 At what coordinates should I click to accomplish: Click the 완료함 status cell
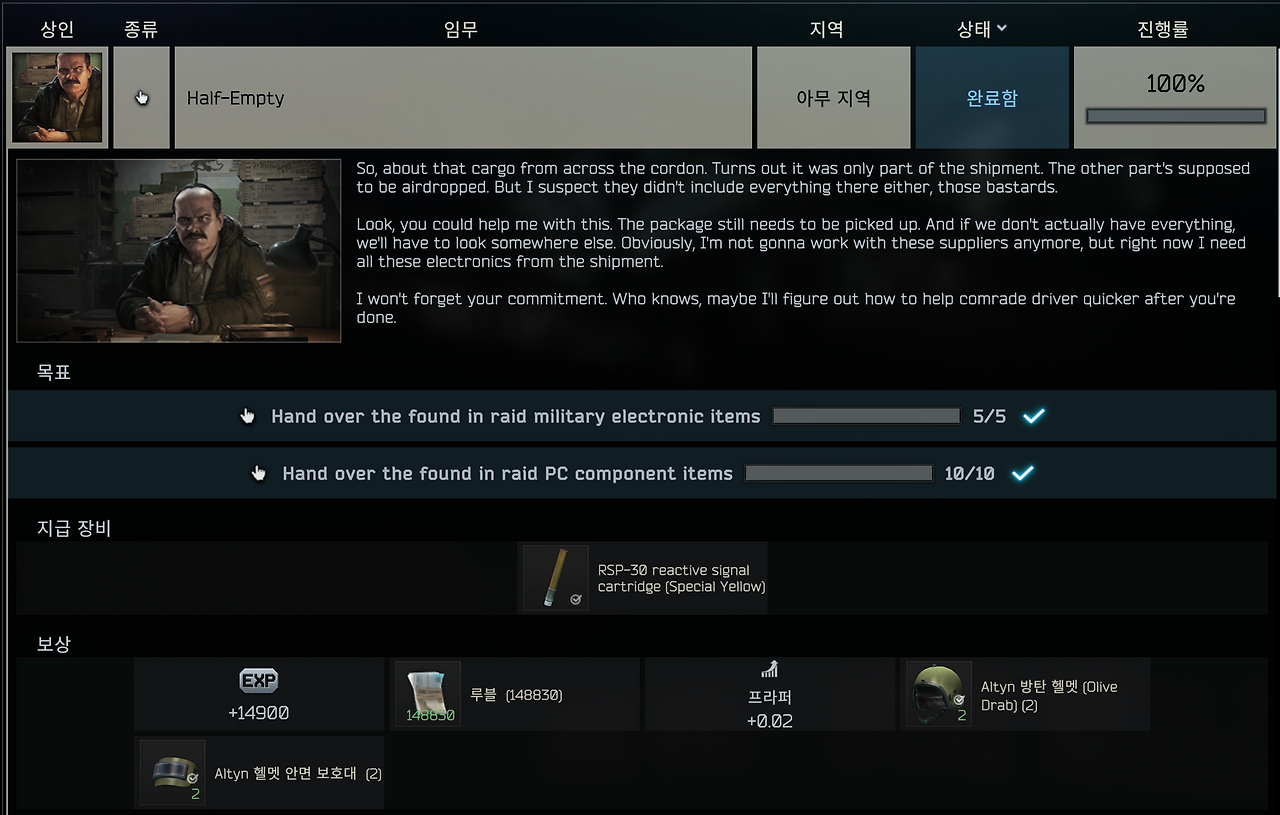coord(992,97)
